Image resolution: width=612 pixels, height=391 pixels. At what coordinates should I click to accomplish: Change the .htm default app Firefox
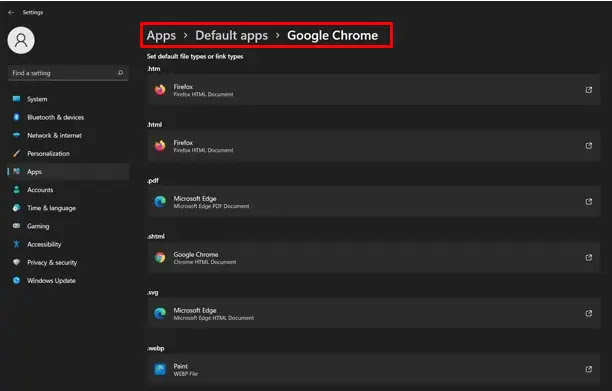pyautogui.click(x=374, y=90)
